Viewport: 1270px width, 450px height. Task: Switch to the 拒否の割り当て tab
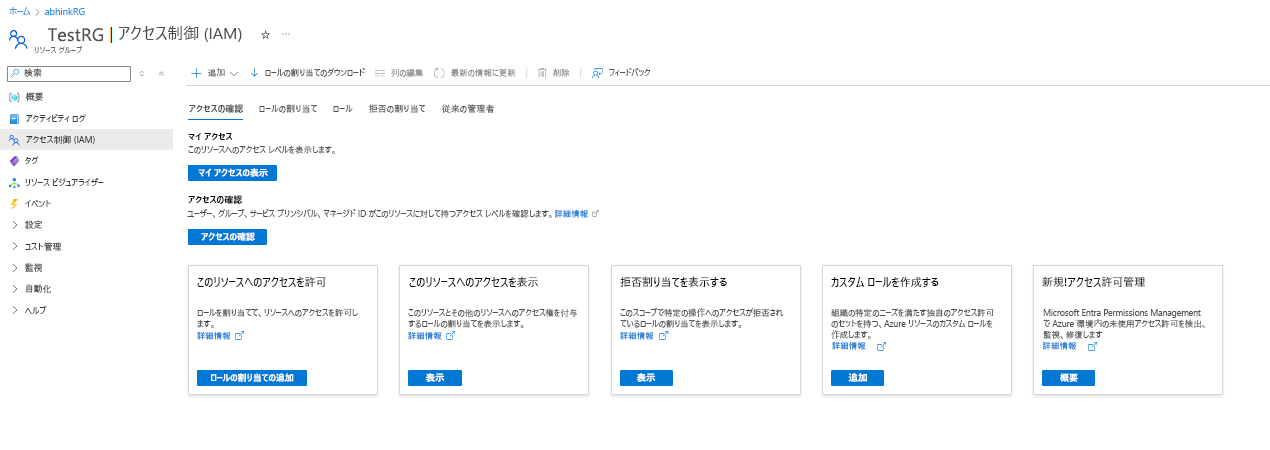coord(397,108)
